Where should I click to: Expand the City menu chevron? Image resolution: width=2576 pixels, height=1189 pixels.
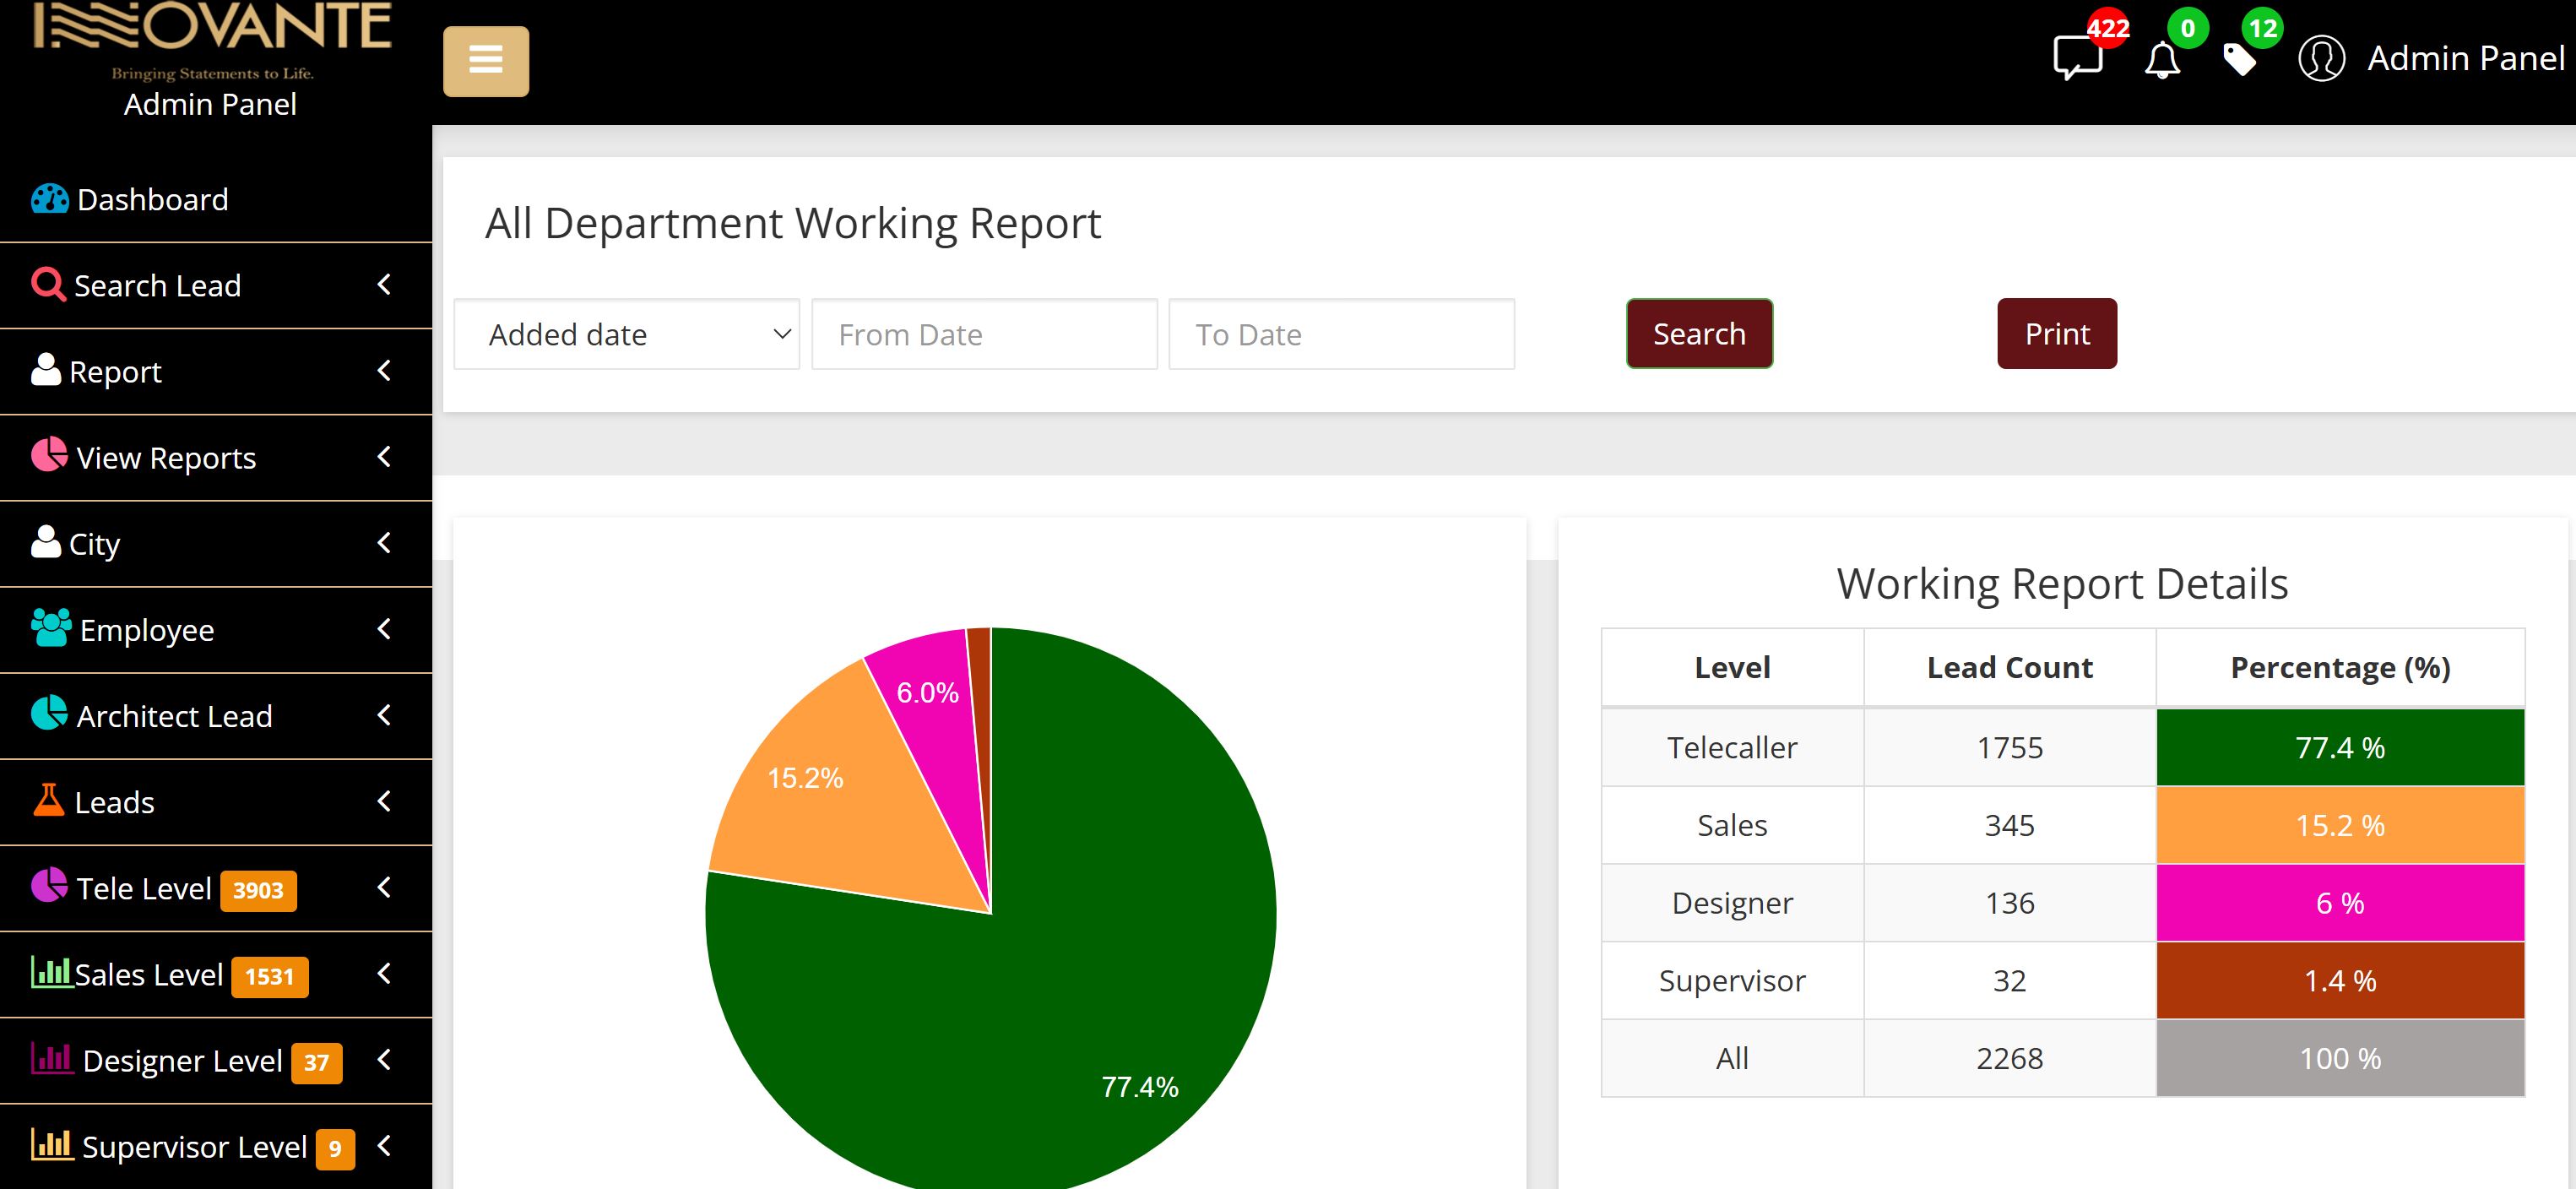pos(384,543)
